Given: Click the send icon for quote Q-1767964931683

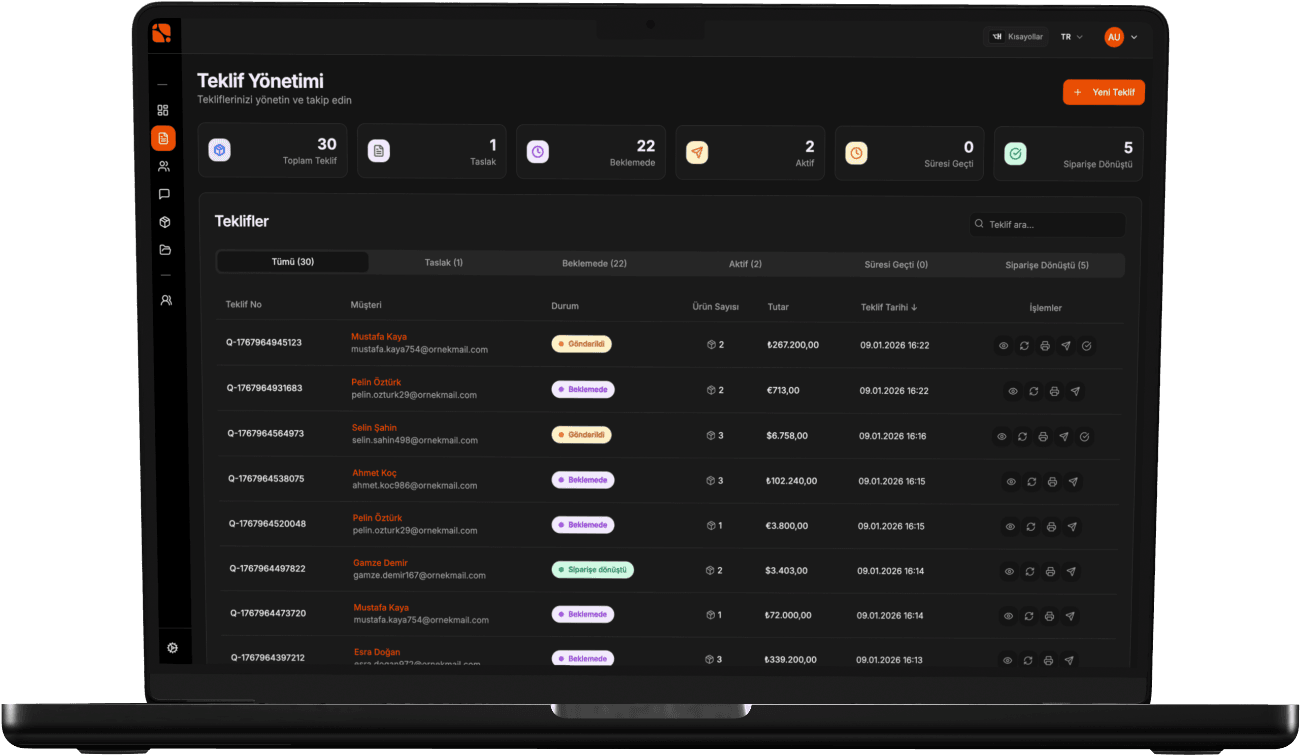Looking at the screenshot, I should click(x=1075, y=391).
